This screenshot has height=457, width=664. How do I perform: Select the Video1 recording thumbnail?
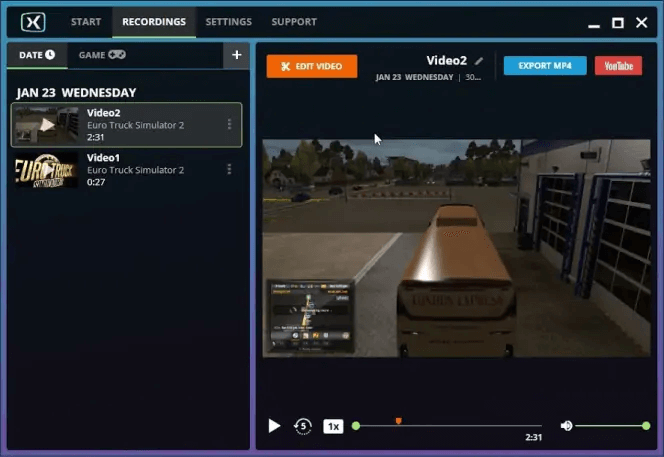coord(47,170)
